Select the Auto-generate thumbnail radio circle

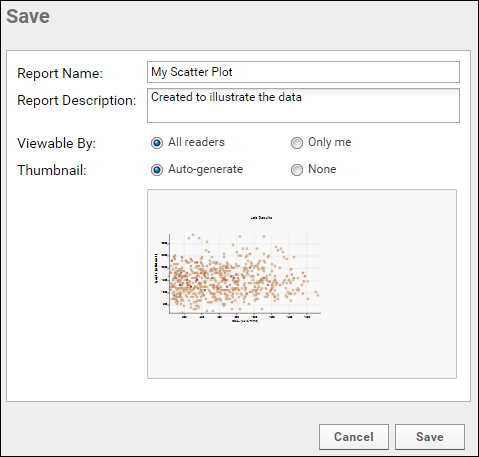157,170
